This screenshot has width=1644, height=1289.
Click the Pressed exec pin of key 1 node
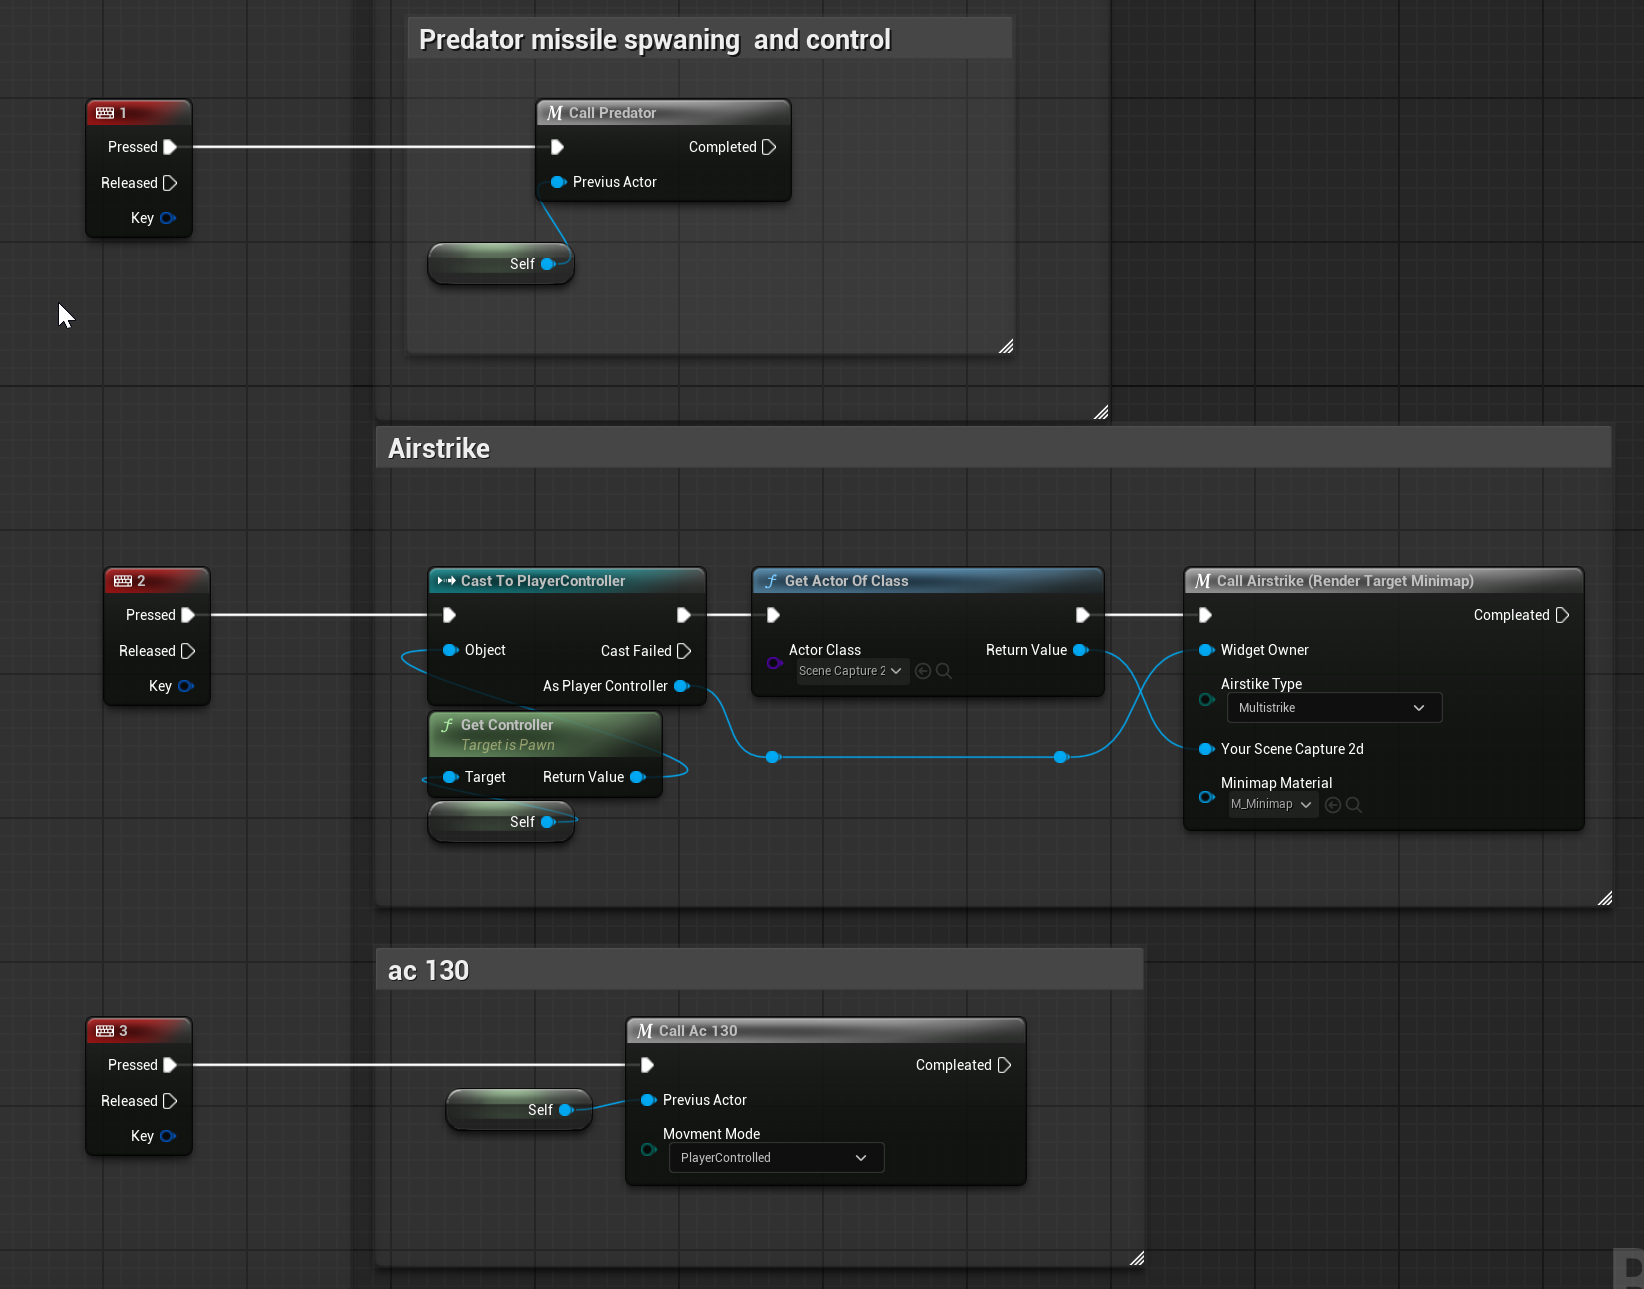[x=170, y=147]
